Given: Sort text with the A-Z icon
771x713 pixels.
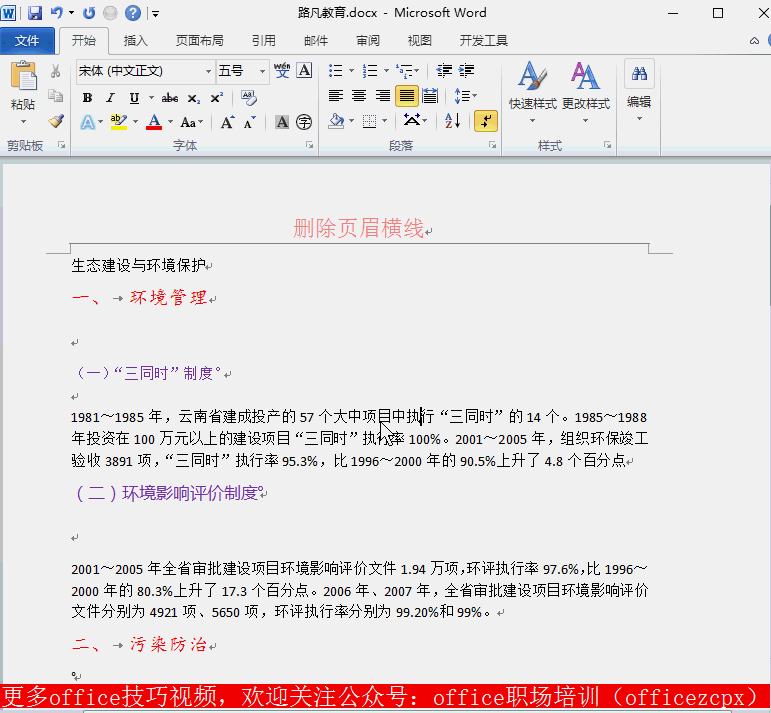Looking at the screenshot, I should pyautogui.click(x=452, y=120).
